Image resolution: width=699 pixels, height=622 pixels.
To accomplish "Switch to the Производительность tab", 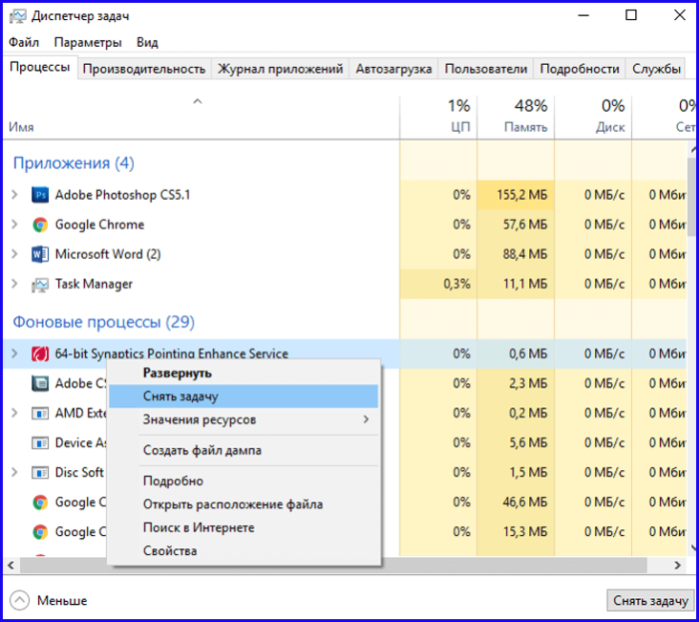I will [x=144, y=69].
